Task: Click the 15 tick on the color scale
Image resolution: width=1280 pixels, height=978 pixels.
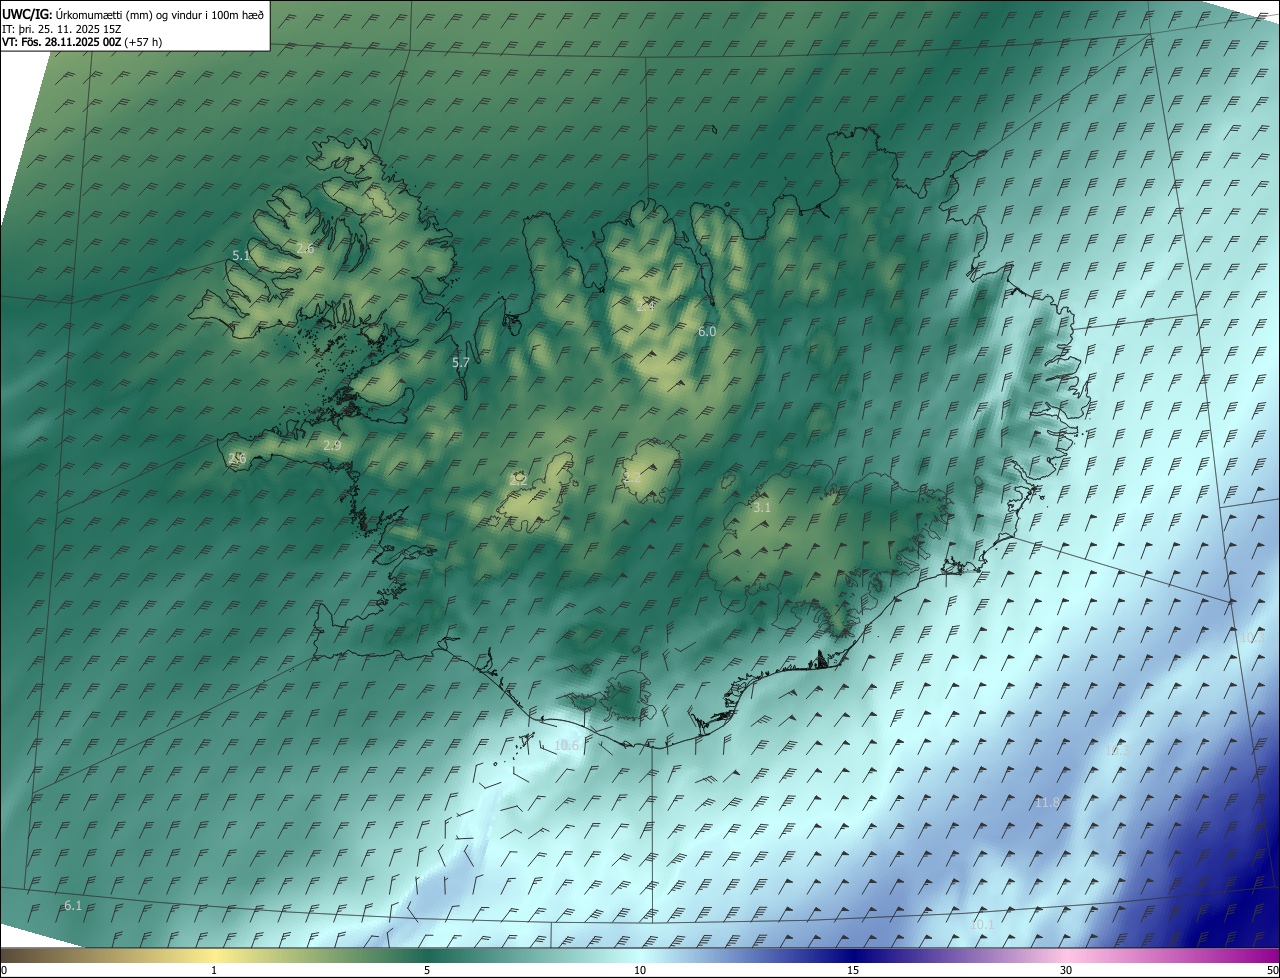Action: pyautogui.click(x=853, y=970)
